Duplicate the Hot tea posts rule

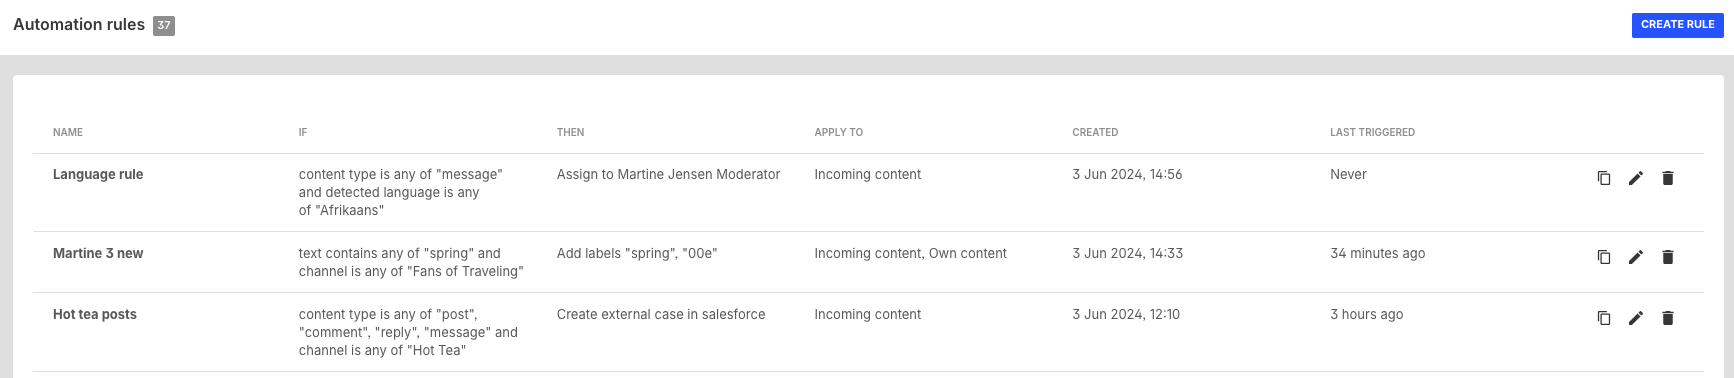(x=1604, y=318)
